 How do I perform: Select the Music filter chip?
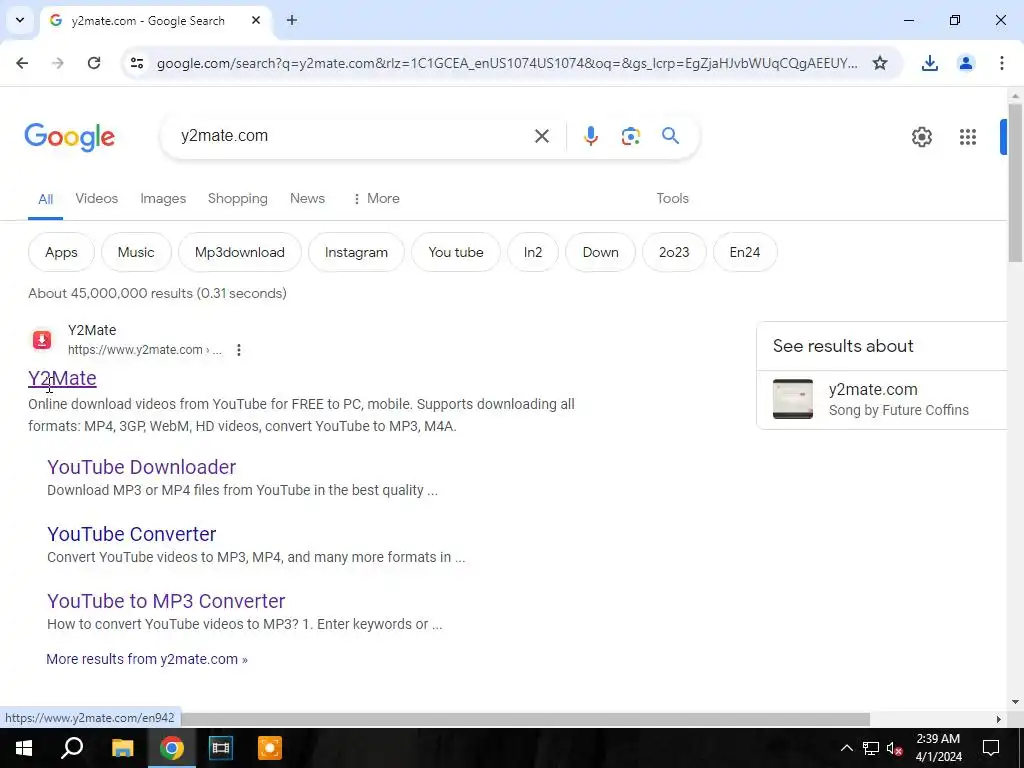pyautogui.click(x=136, y=252)
